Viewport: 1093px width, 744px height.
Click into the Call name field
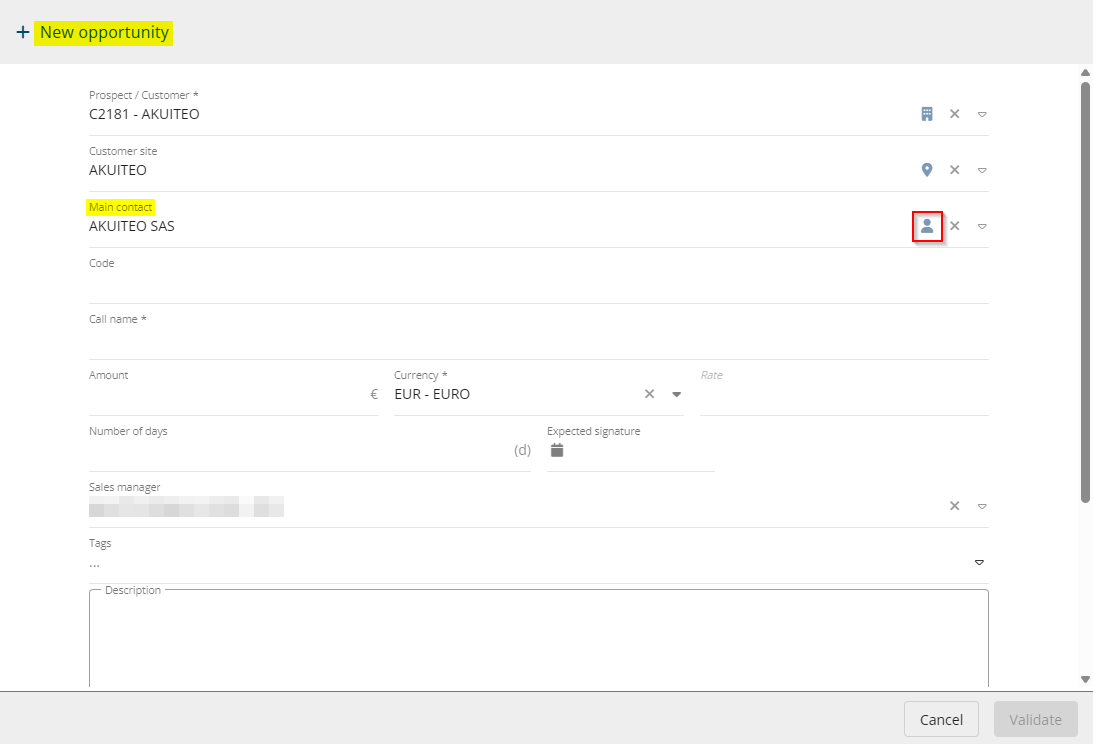tap(538, 340)
